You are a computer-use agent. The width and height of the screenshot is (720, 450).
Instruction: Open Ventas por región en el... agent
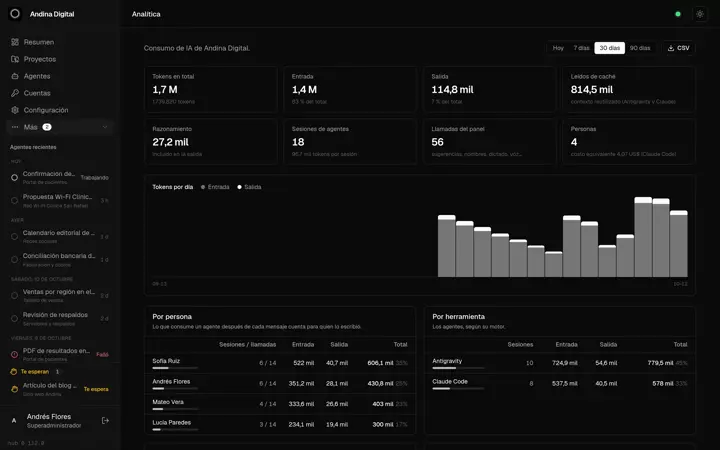(x=60, y=295)
